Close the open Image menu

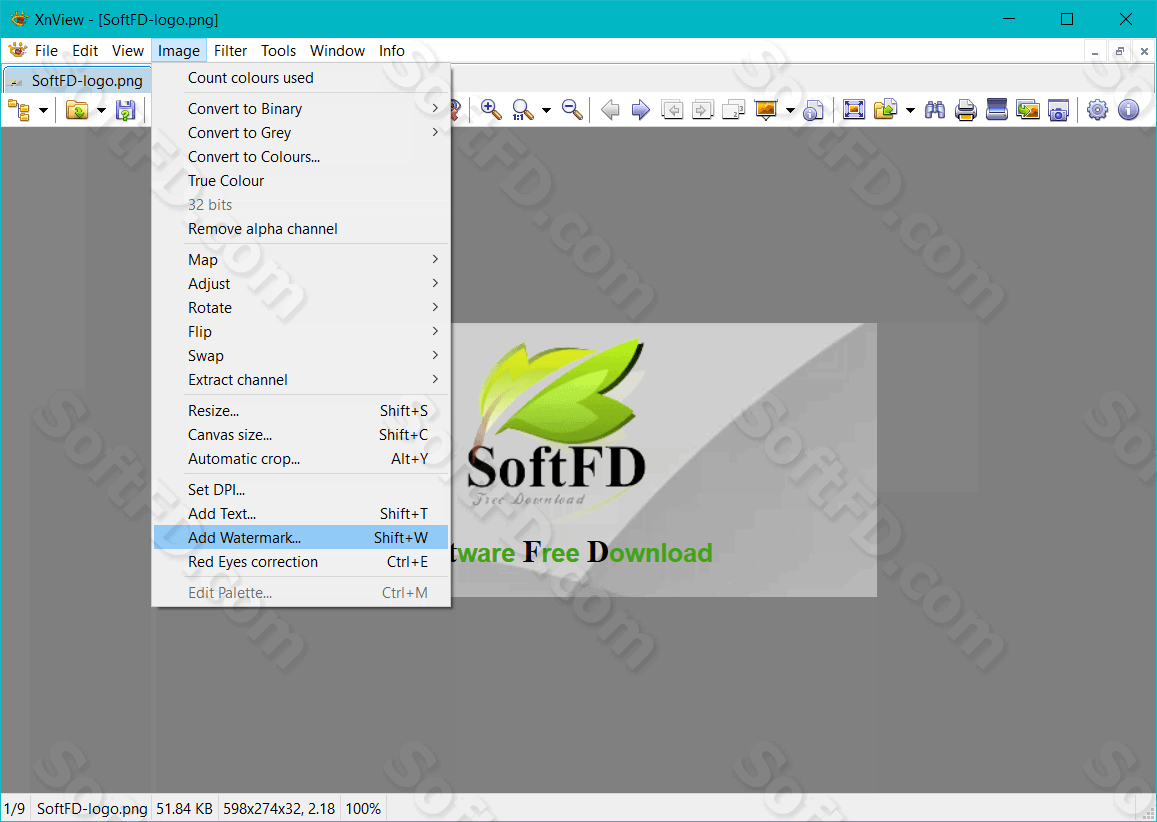point(179,50)
